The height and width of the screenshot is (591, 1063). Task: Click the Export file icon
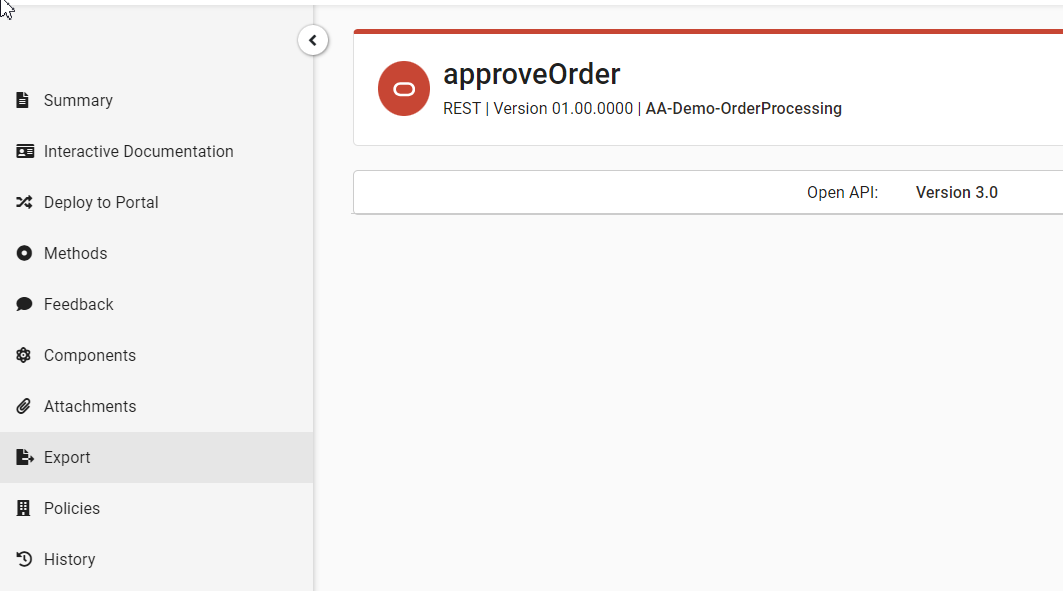[x=24, y=457]
